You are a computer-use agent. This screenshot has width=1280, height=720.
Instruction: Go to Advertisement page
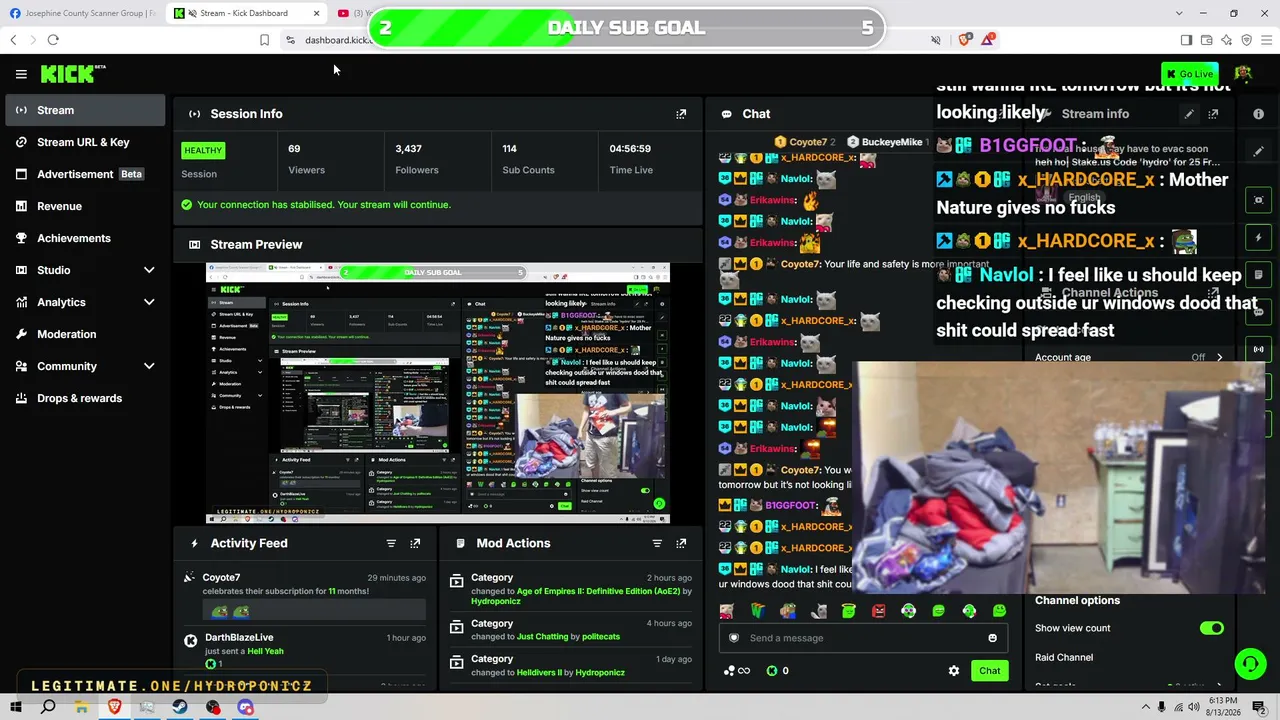click(85, 174)
